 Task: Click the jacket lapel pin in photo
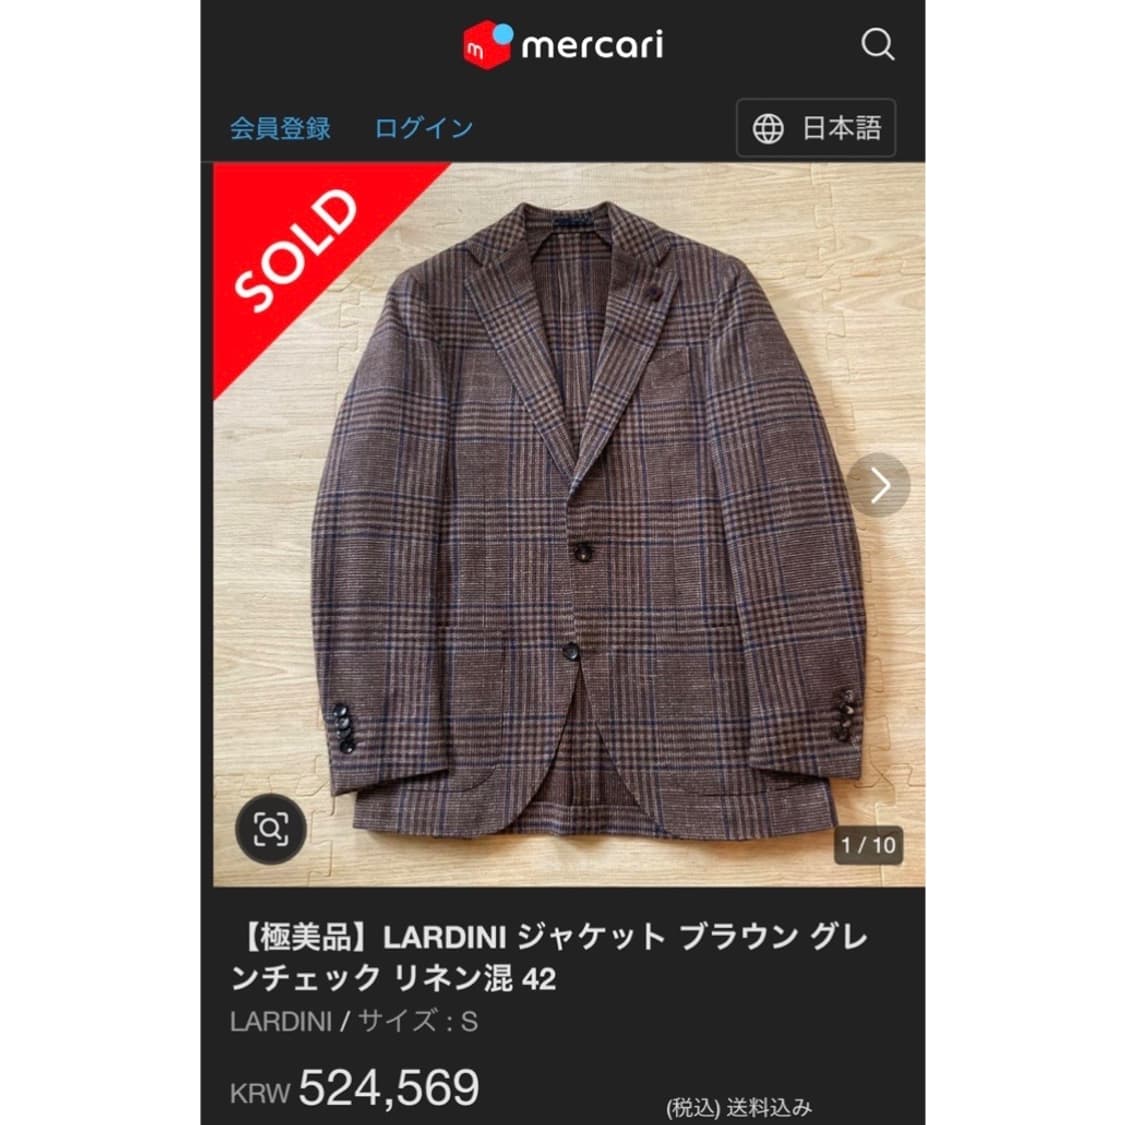pyautogui.click(x=651, y=291)
